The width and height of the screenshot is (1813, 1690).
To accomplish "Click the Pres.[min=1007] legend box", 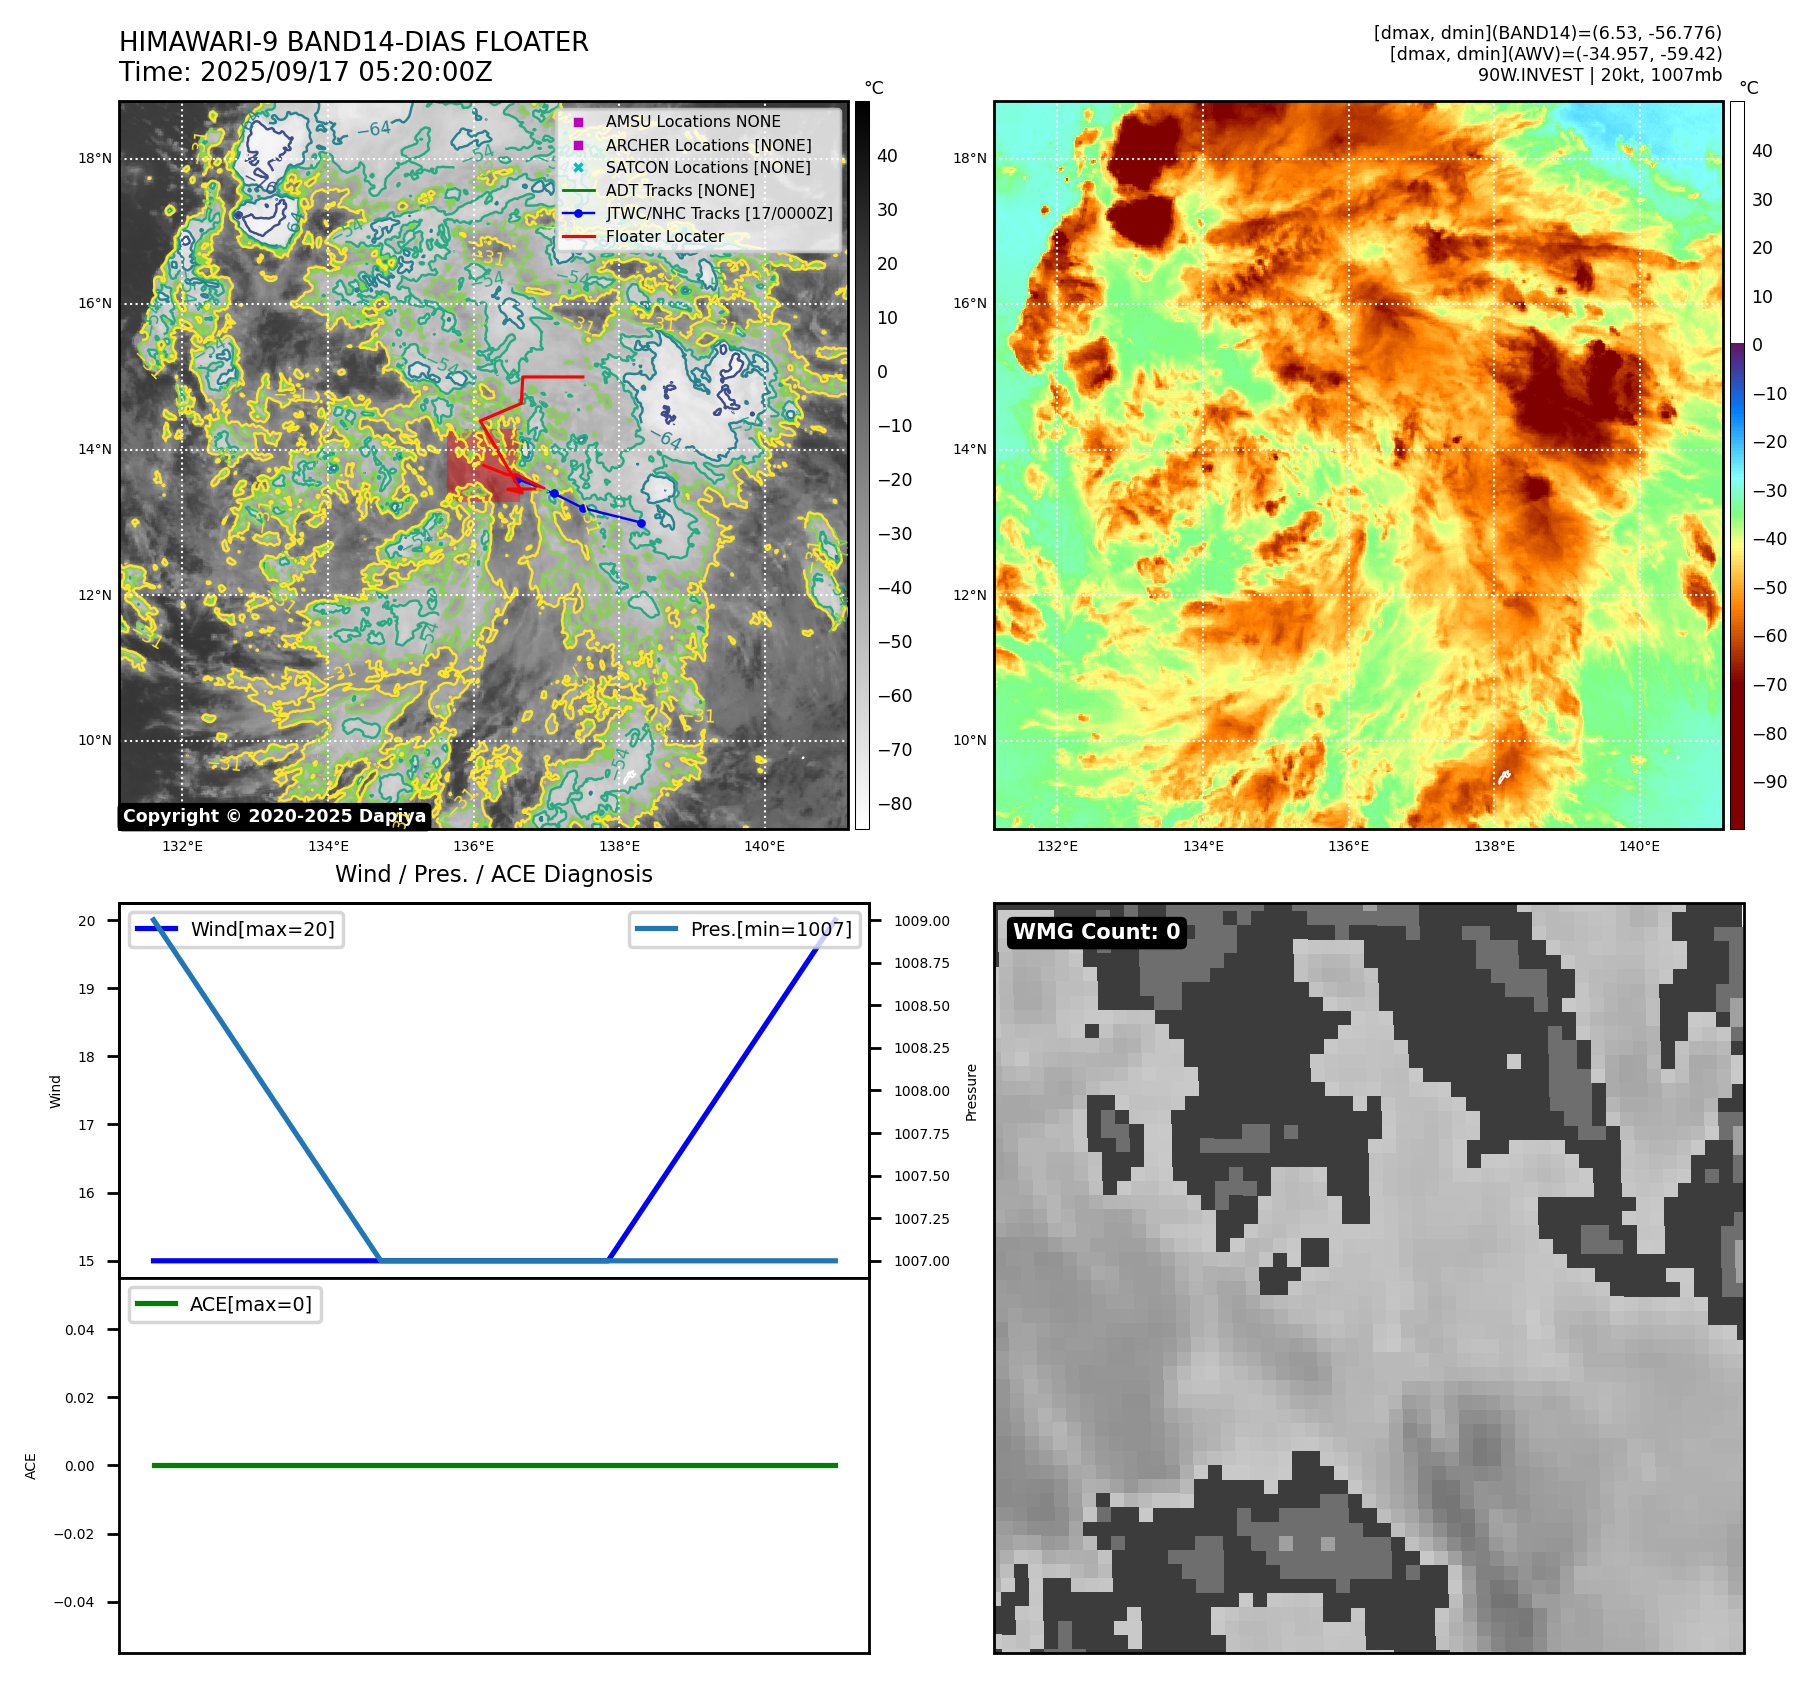I will [745, 929].
